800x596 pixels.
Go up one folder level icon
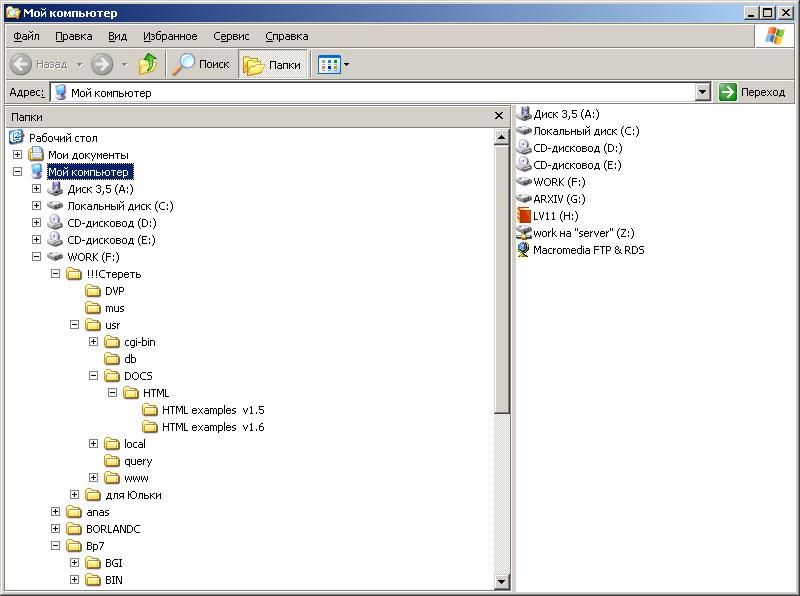click(148, 64)
